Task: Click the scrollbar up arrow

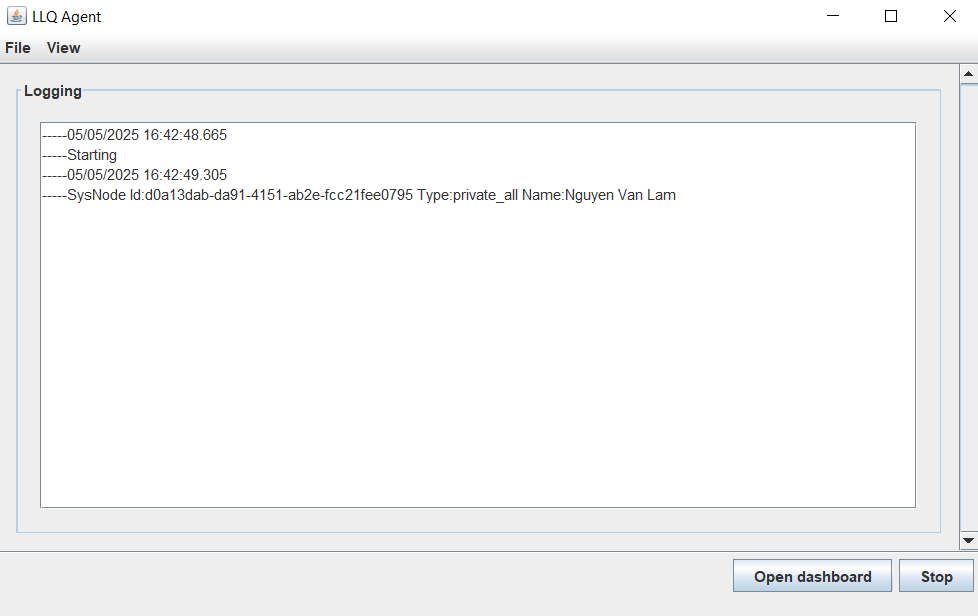Action: click(x=968, y=74)
